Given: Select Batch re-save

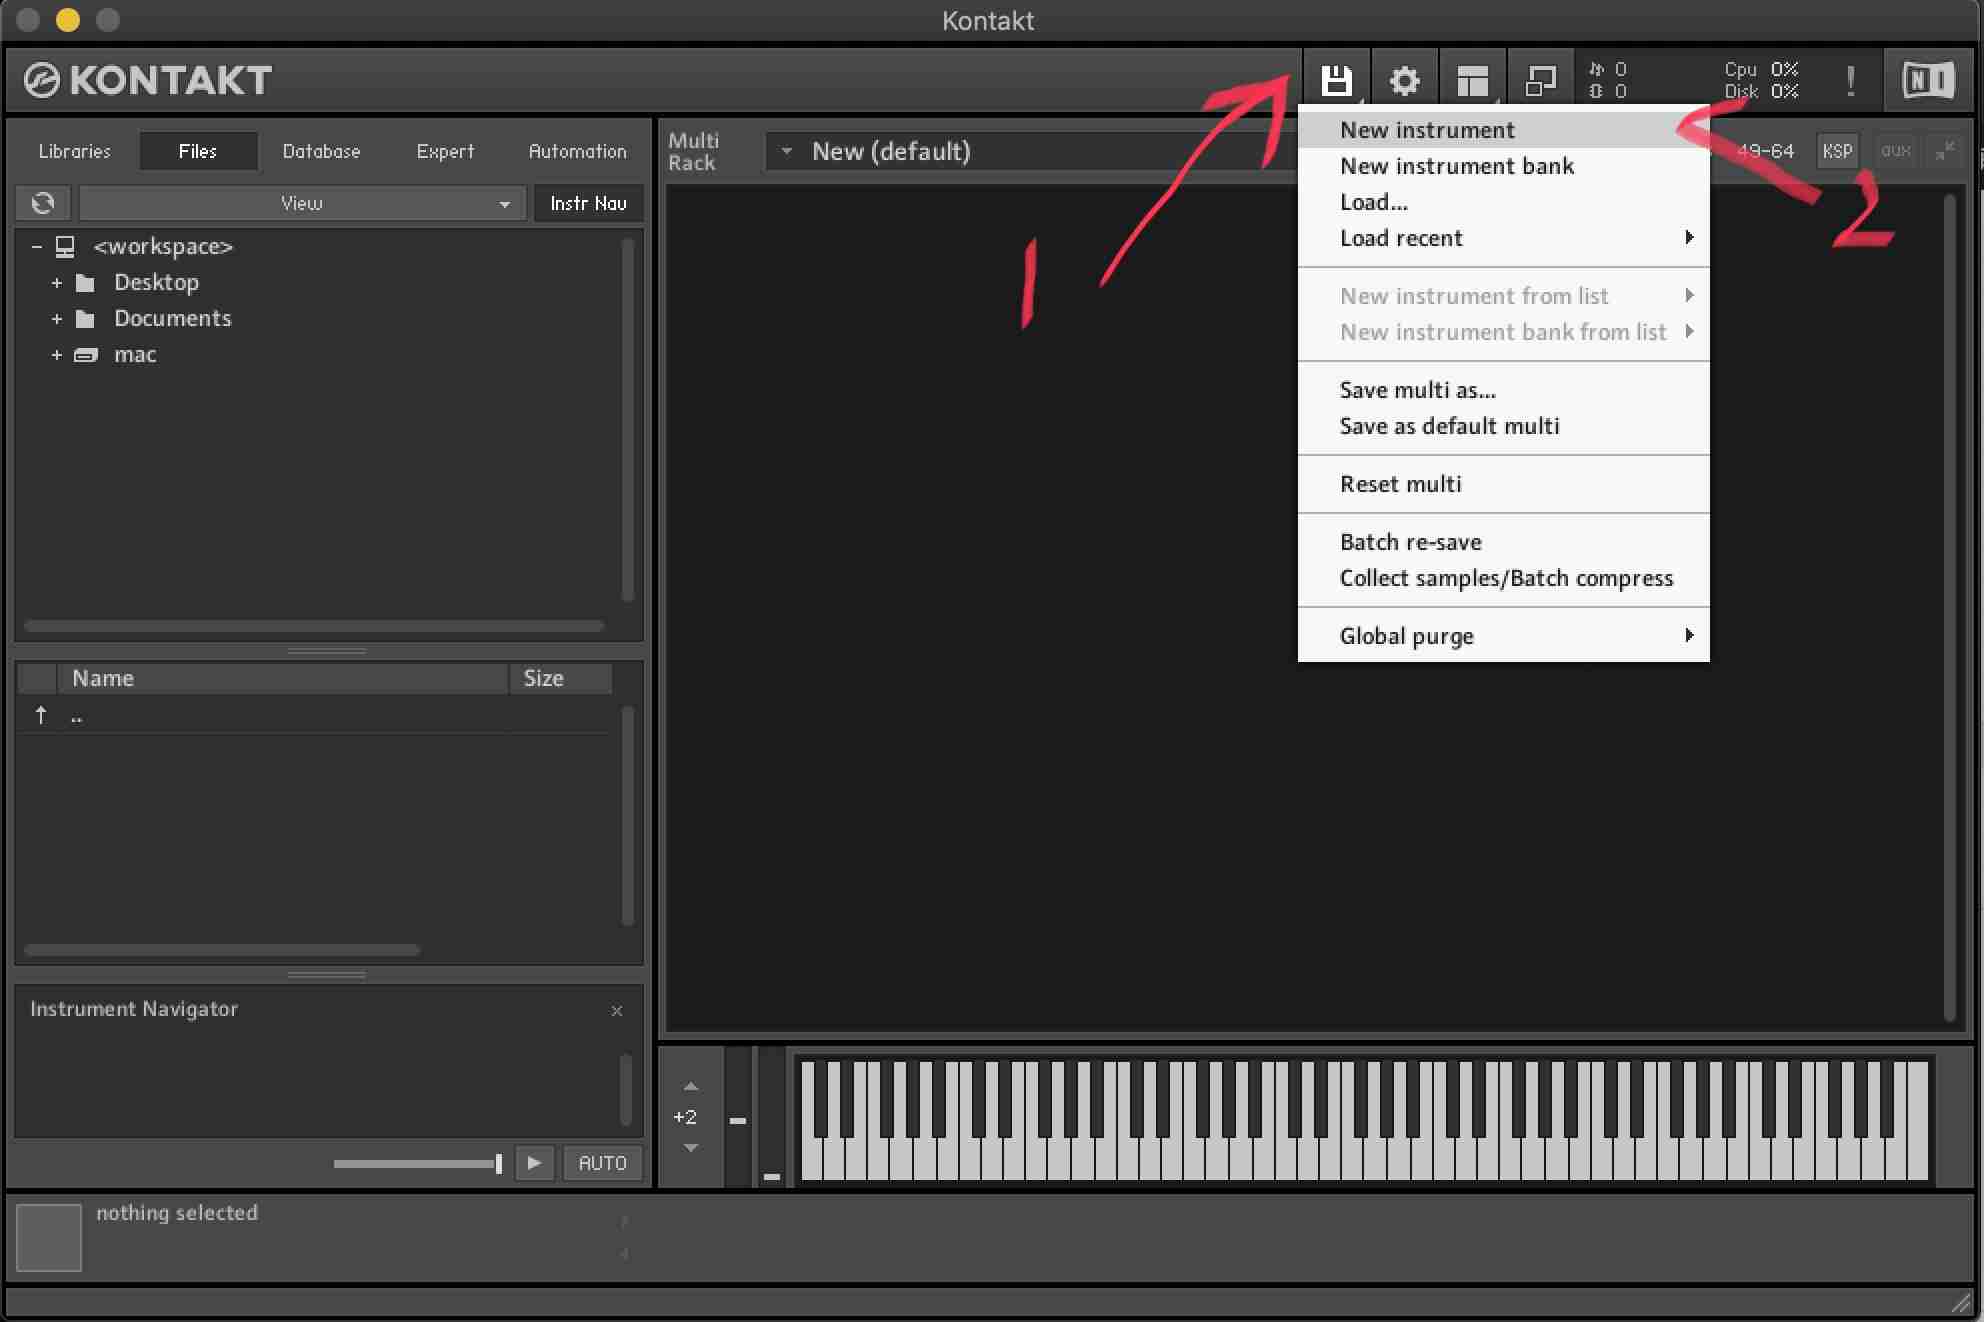Looking at the screenshot, I should [1503, 542].
